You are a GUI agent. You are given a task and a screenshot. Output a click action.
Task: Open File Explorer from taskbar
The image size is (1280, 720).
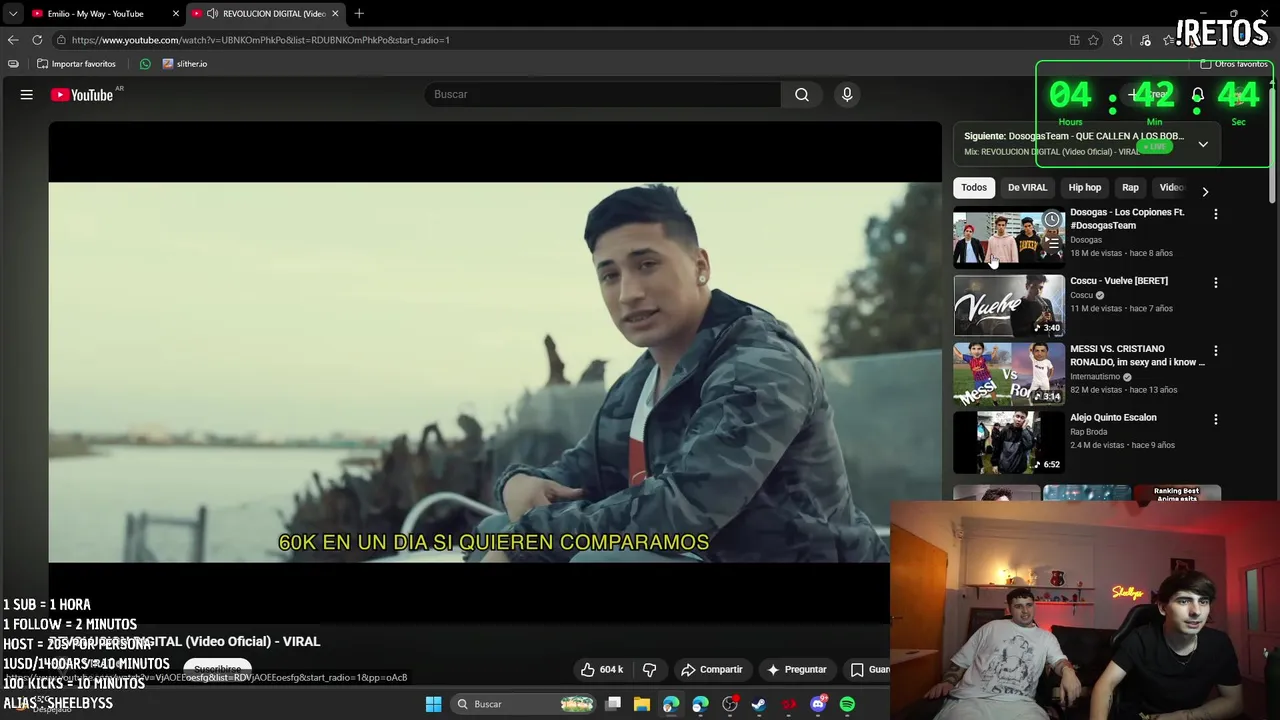(642, 704)
